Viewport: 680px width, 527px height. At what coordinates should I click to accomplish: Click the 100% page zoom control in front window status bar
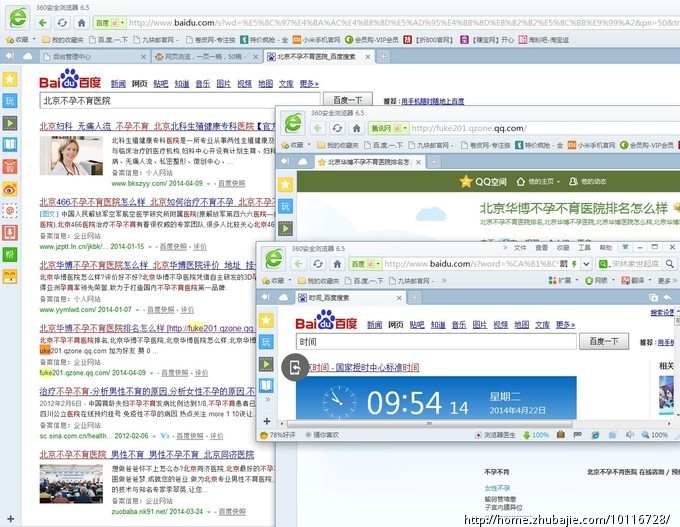654,435
